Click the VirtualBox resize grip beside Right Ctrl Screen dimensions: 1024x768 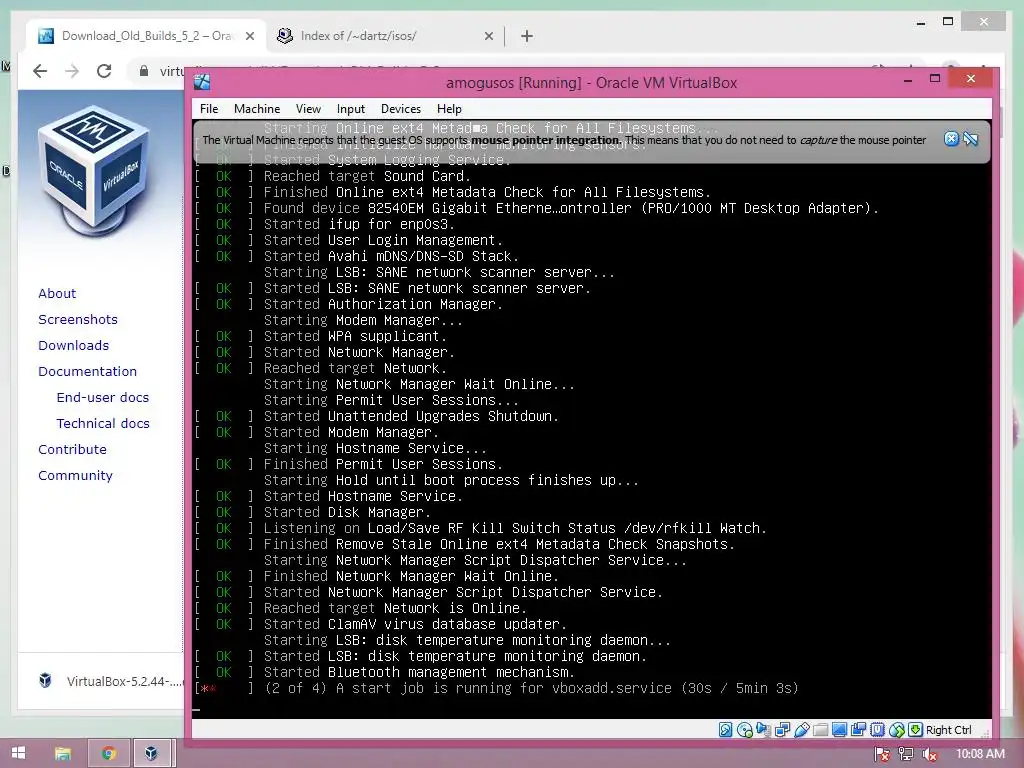[985, 732]
